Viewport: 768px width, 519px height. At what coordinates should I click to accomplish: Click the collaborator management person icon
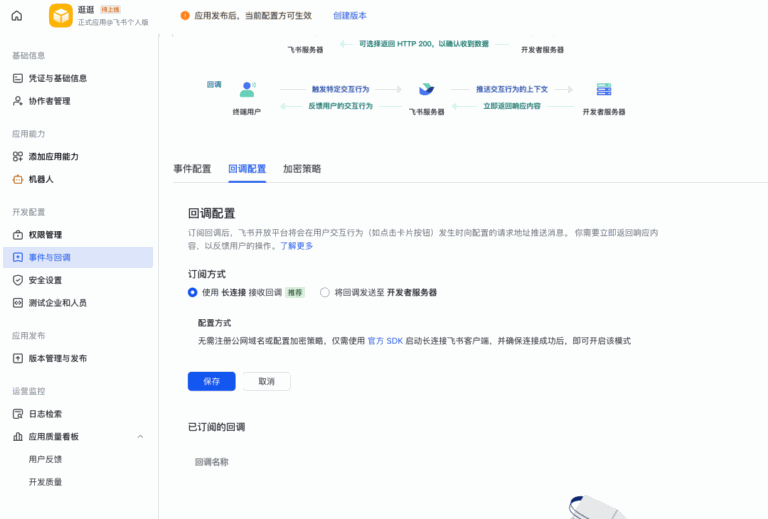coord(18,101)
